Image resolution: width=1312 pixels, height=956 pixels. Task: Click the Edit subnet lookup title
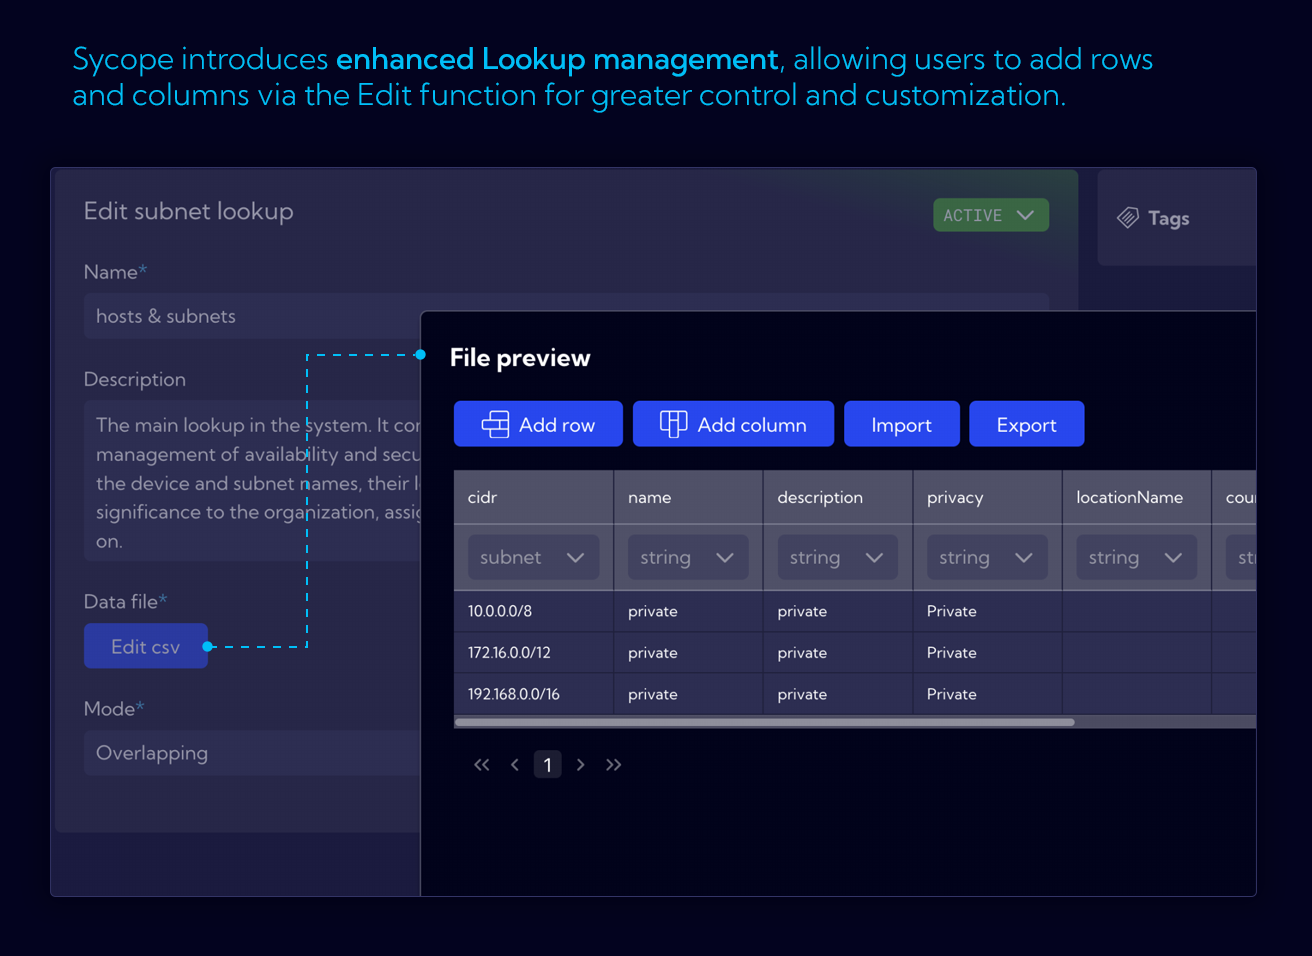point(189,211)
